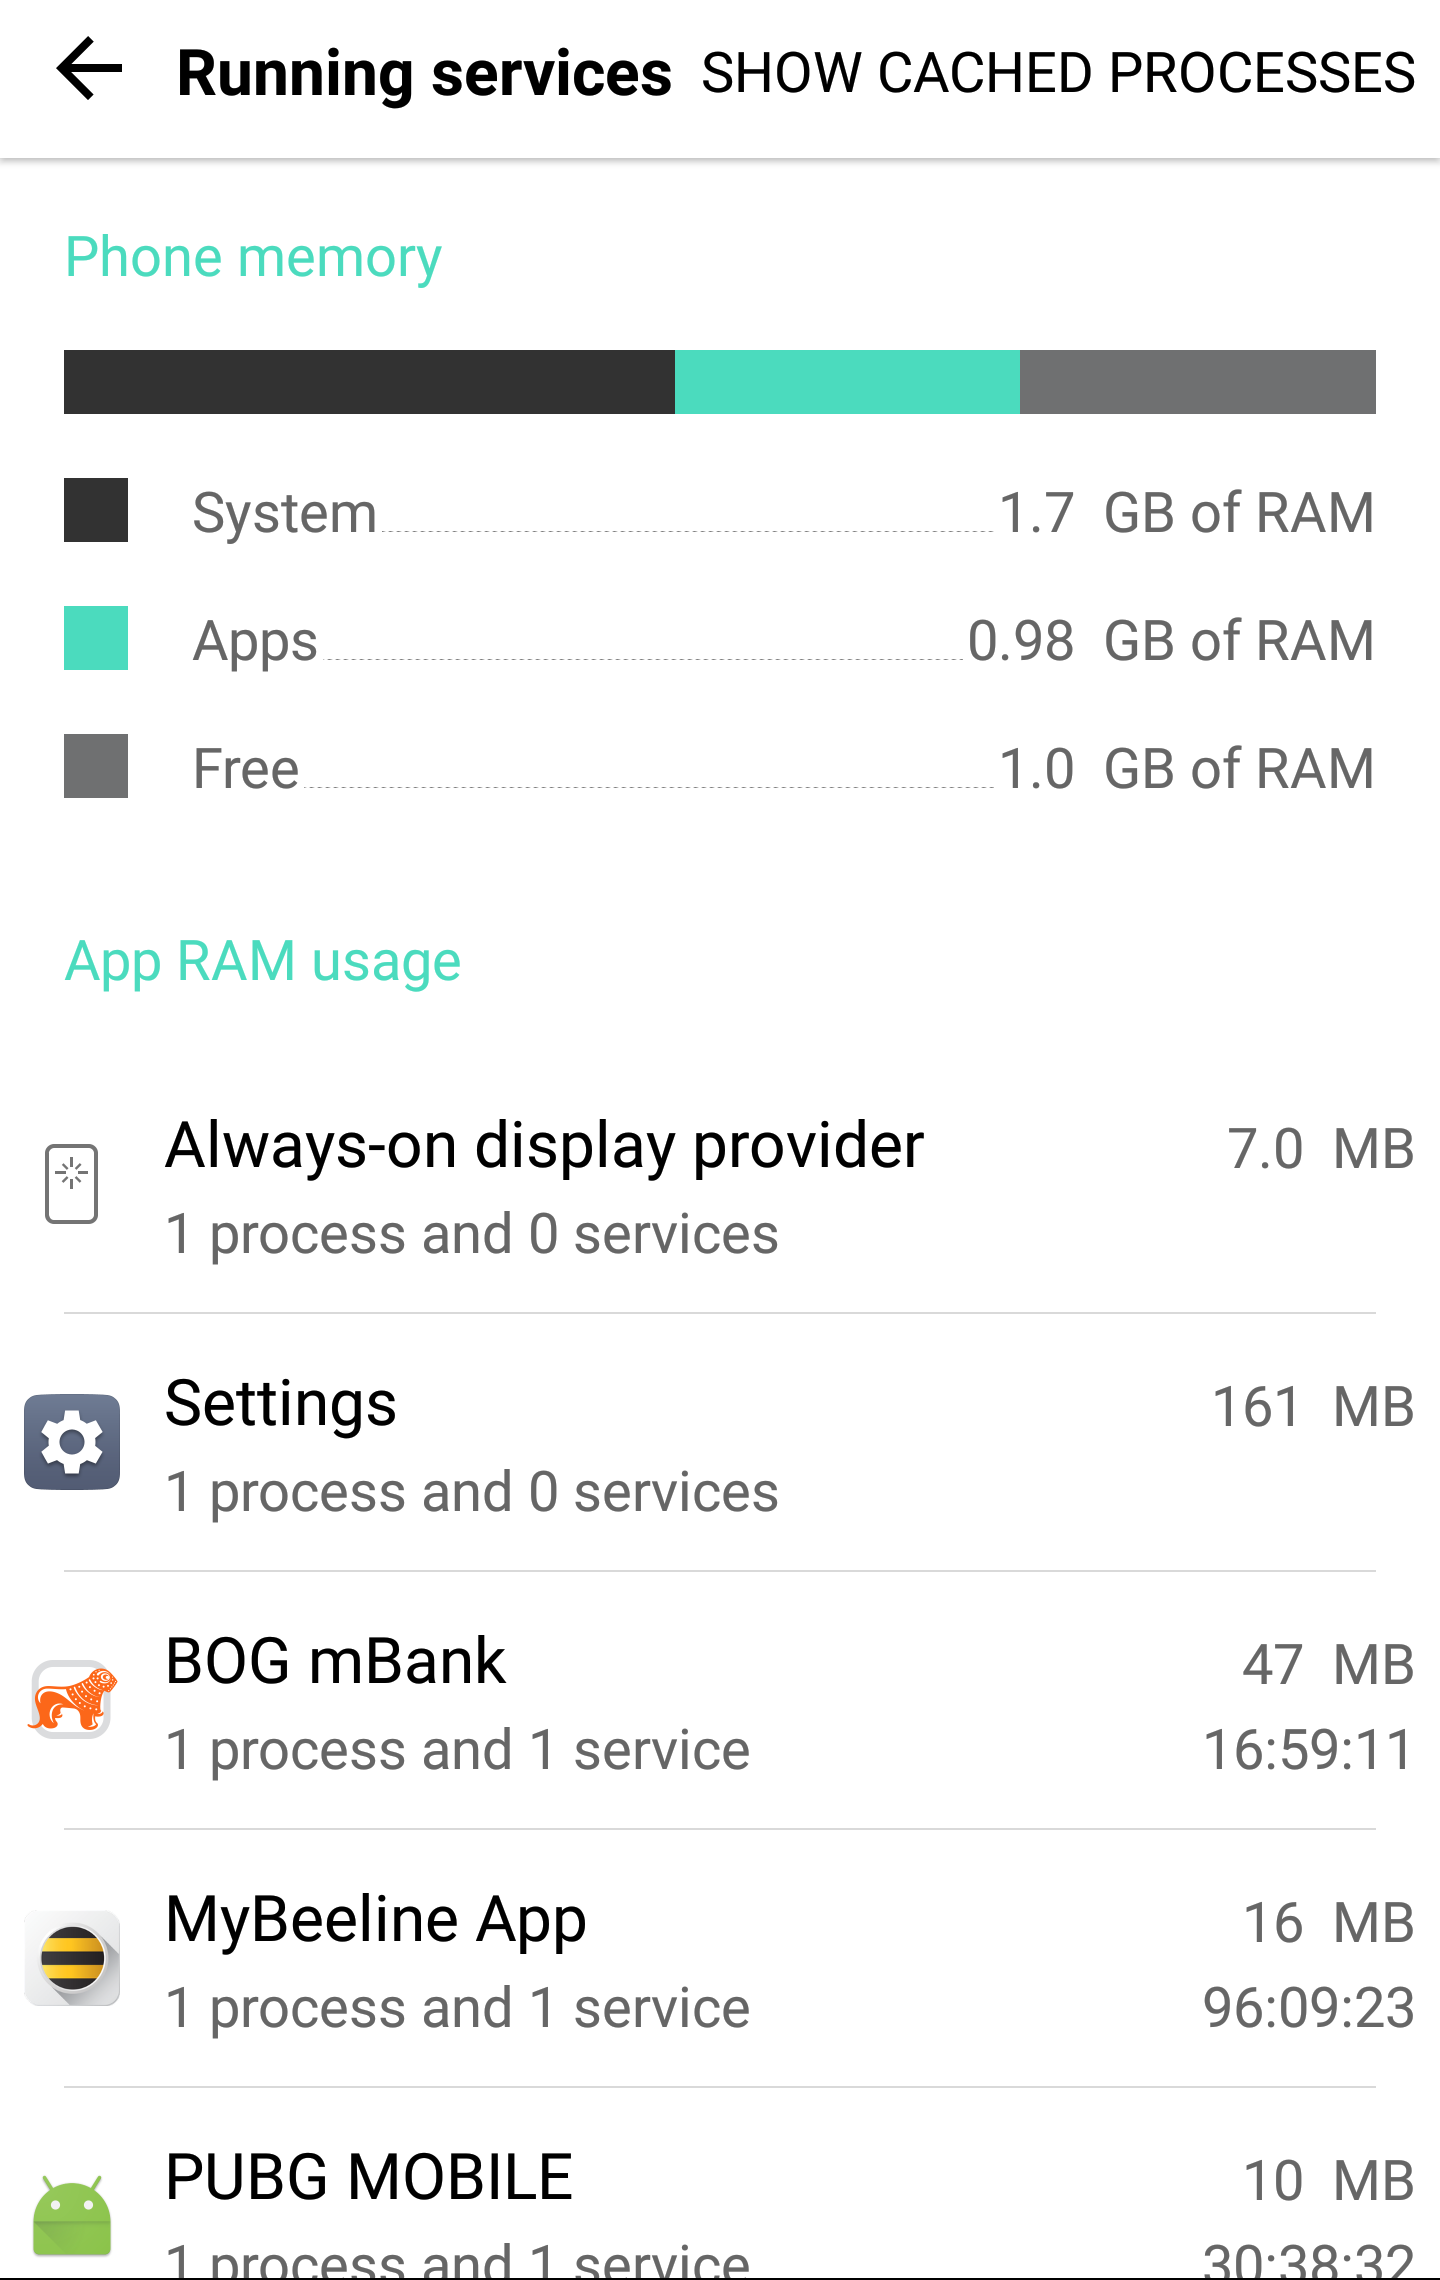Tap the back arrow icon
1440x2280 pixels.
coord(90,70)
